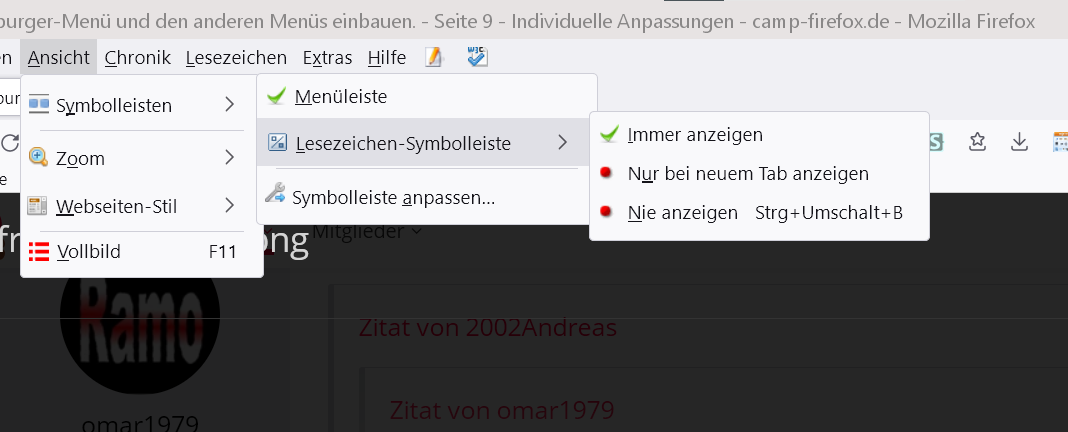Image resolution: width=1068 pixels, height=432 pixels.
Task: Expand the Webseiten-Stil submenu arrow
Action: point(230,206)
